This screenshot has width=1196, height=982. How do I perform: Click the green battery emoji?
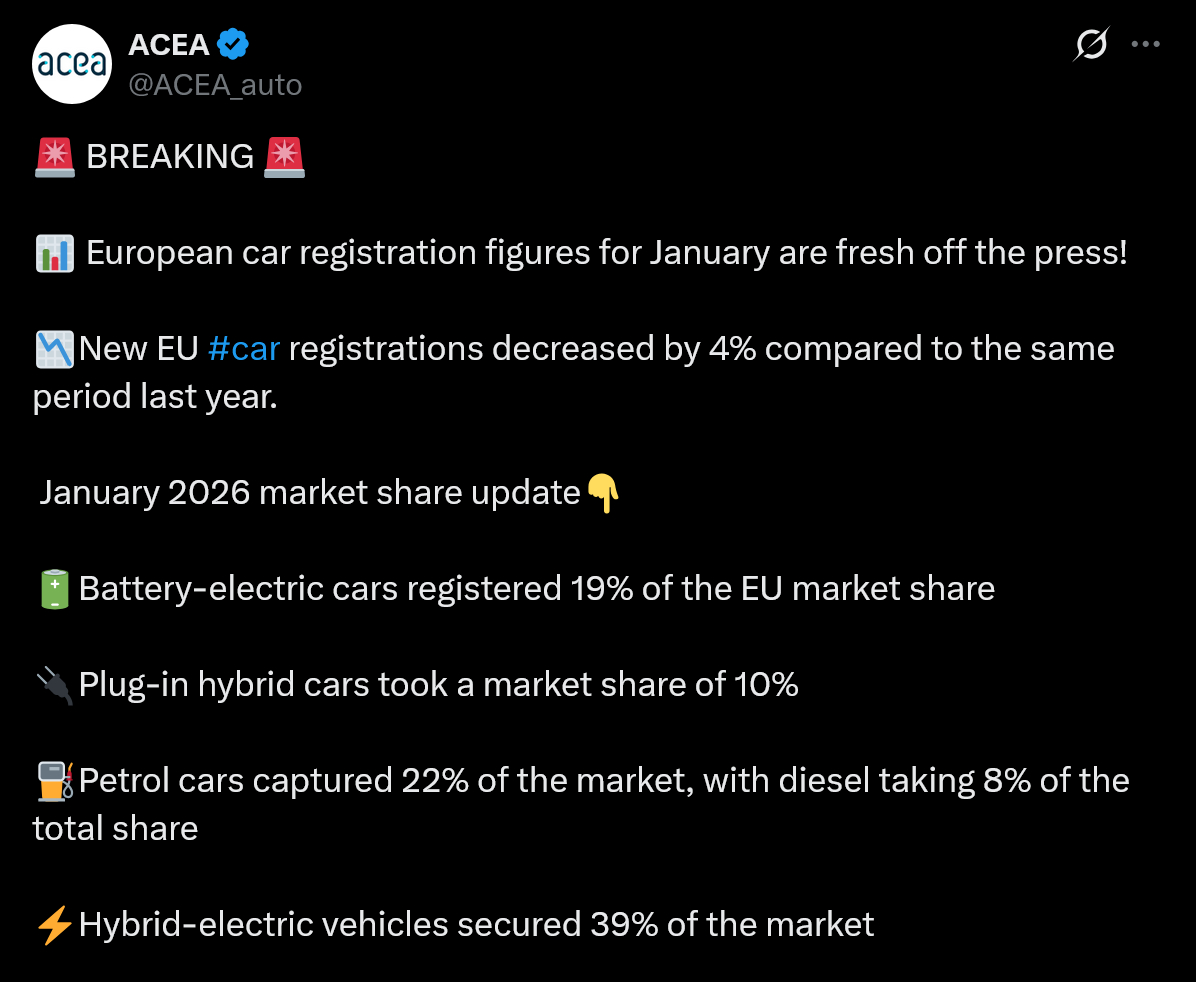tap(54, 589)
